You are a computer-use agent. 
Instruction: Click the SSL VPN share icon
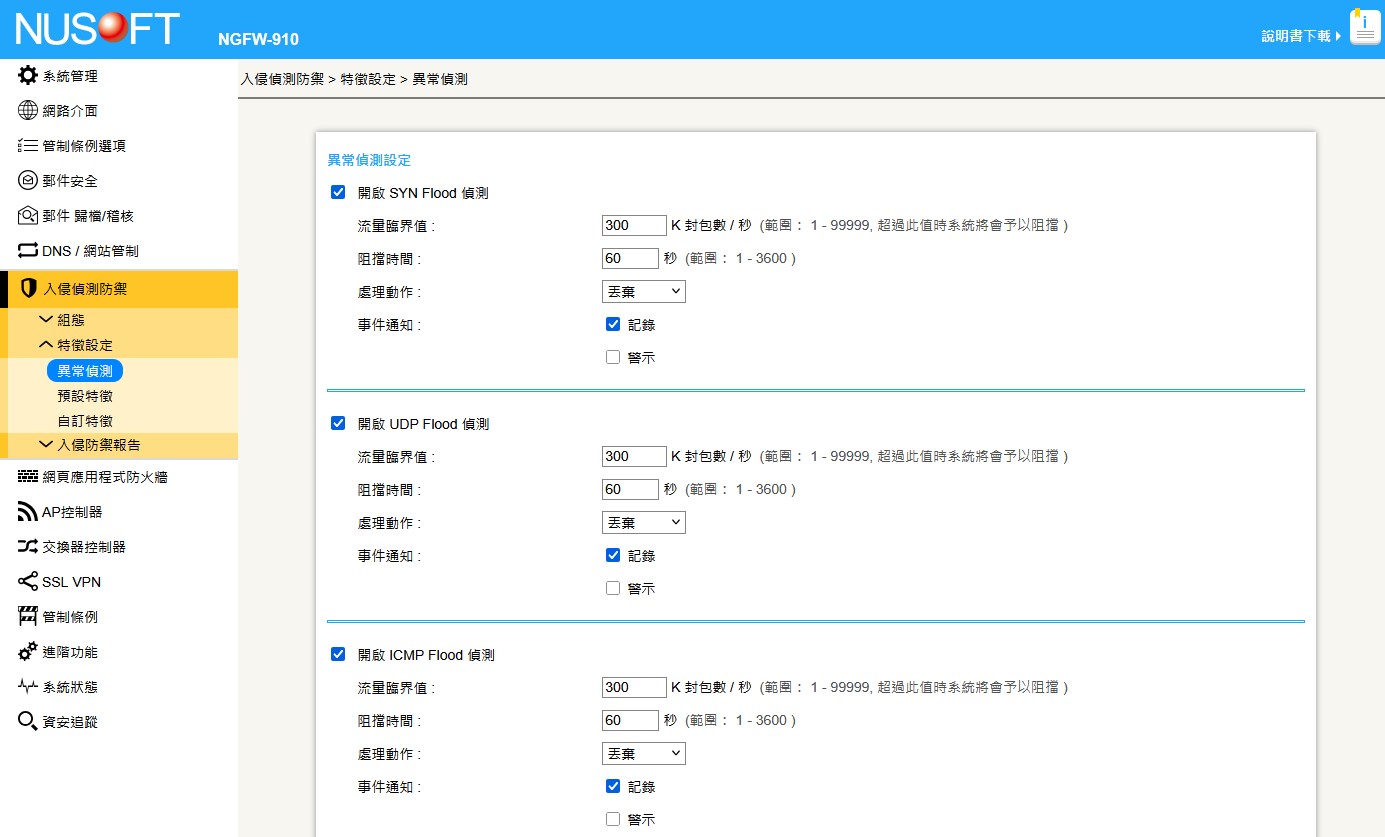coord(28,582)
